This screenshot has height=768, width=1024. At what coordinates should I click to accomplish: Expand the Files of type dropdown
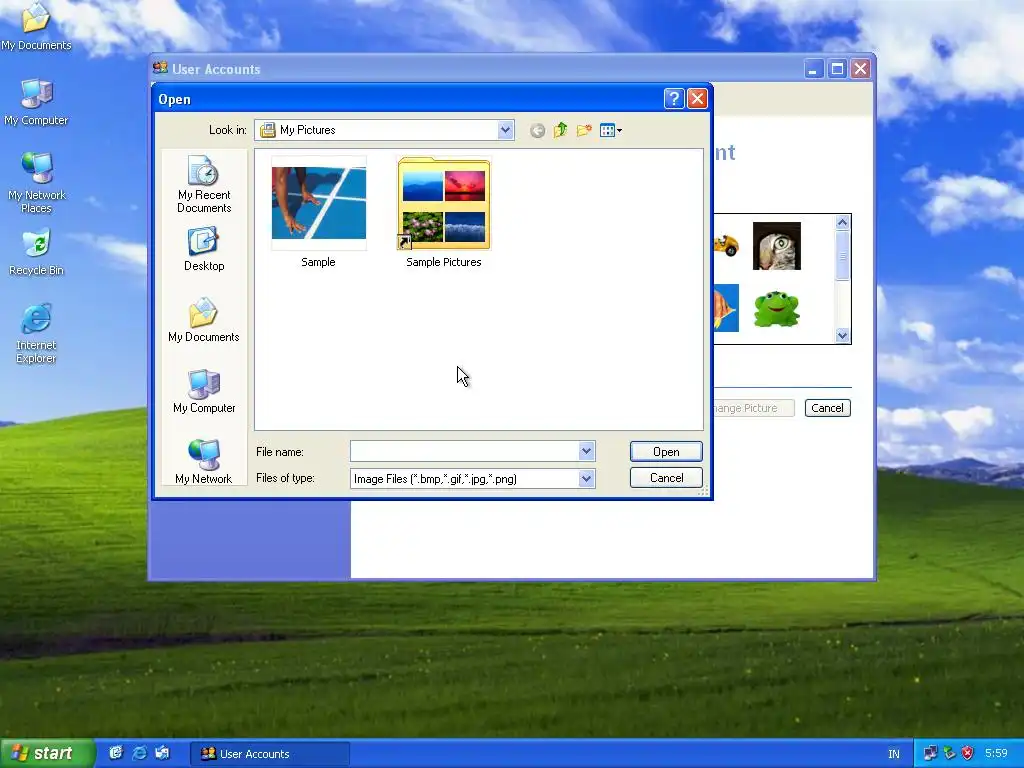click(586, 479)
